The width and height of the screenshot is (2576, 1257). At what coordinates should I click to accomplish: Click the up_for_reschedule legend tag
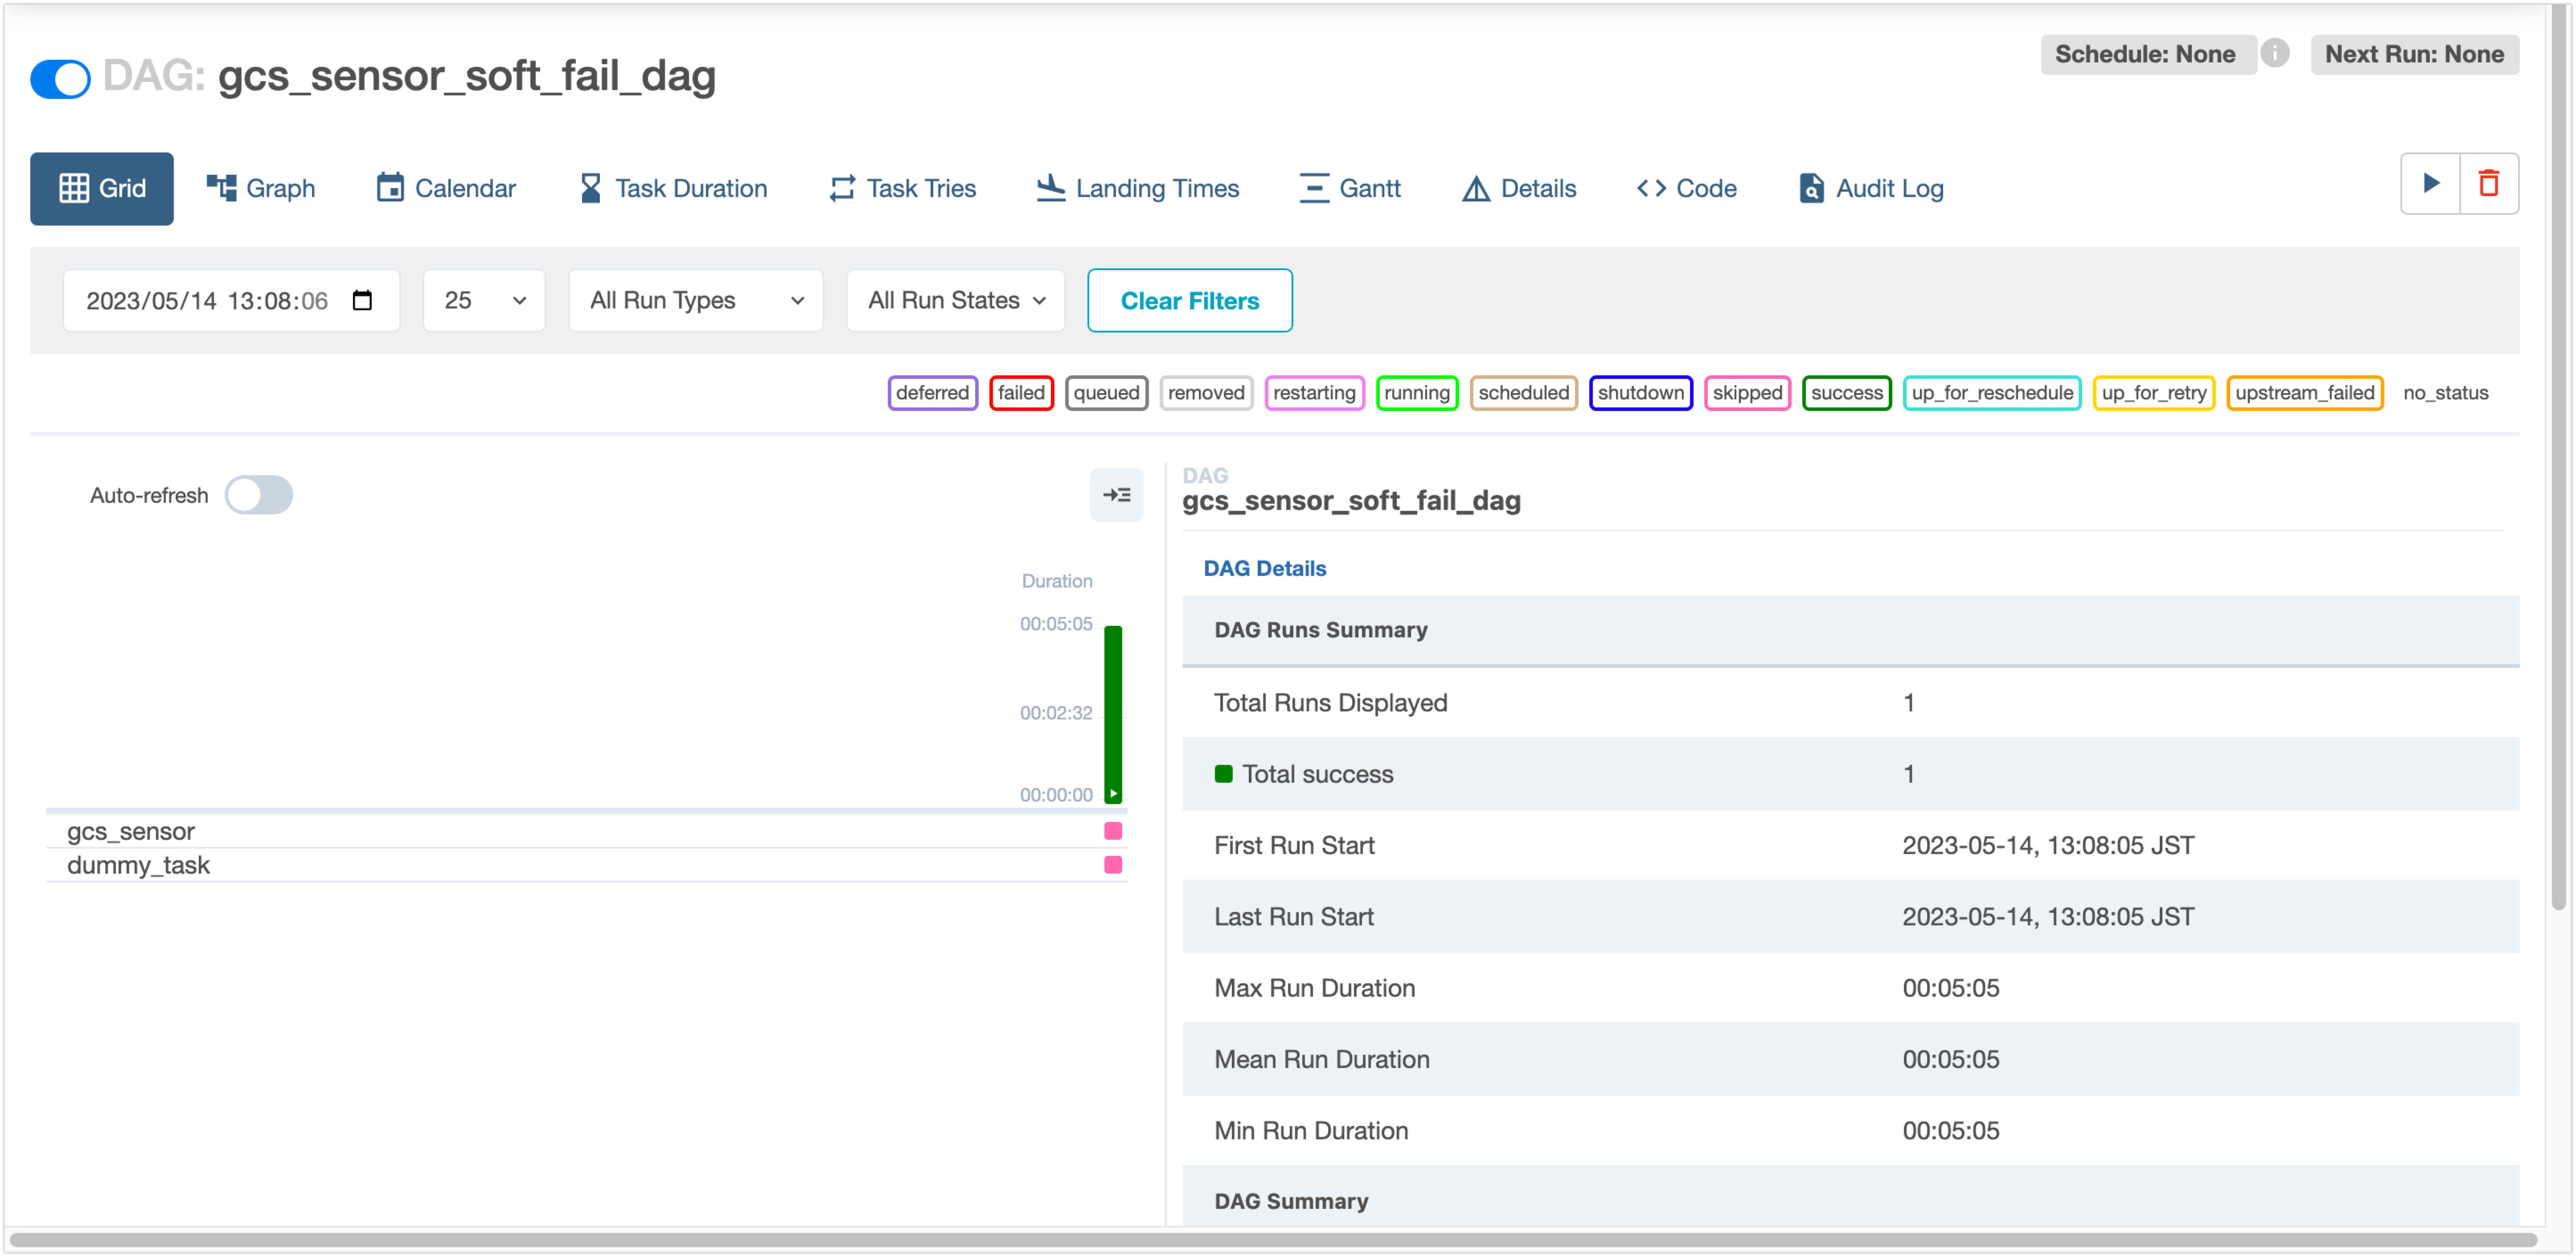(1992, 393)
